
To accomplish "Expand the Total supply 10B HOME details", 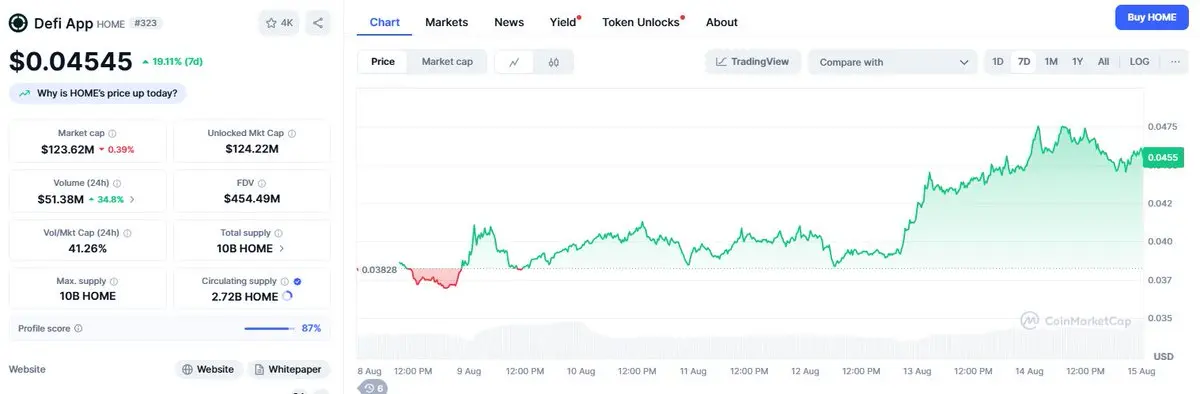I will [x=251, y=248].
